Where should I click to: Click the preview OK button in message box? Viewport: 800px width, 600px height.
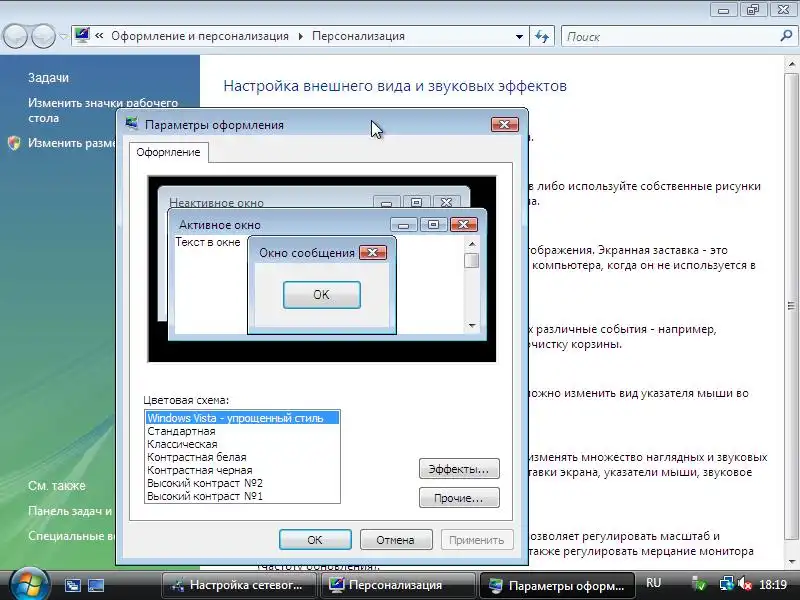(321, 295)
